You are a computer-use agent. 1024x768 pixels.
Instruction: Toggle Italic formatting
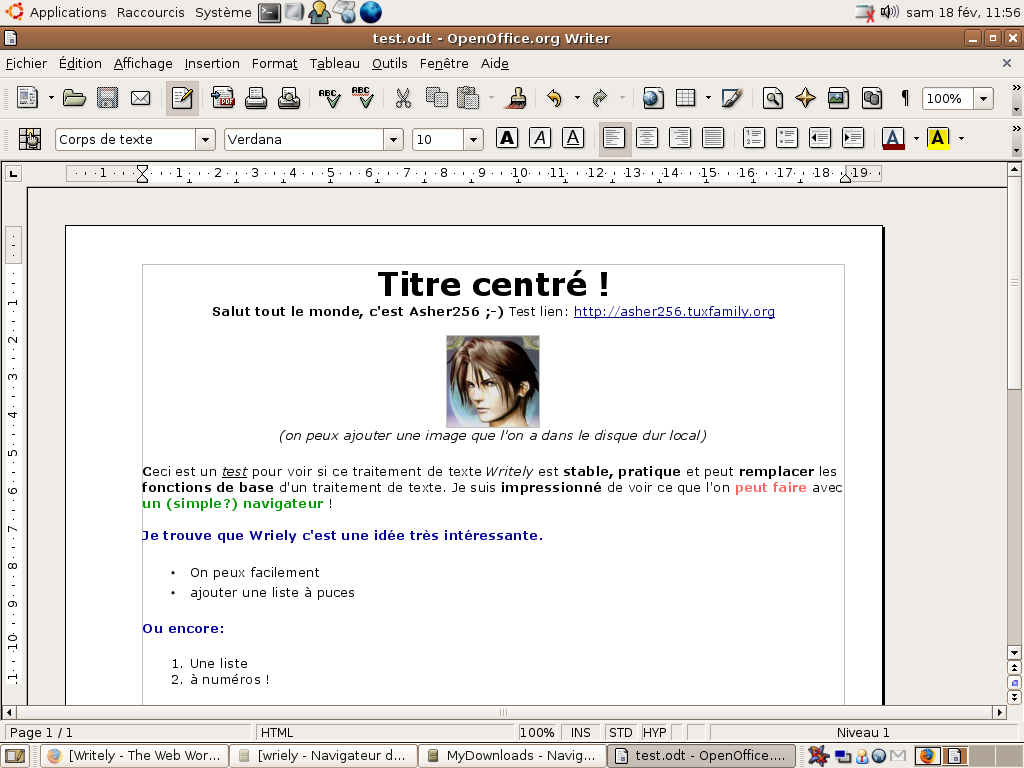coord(540,138)
